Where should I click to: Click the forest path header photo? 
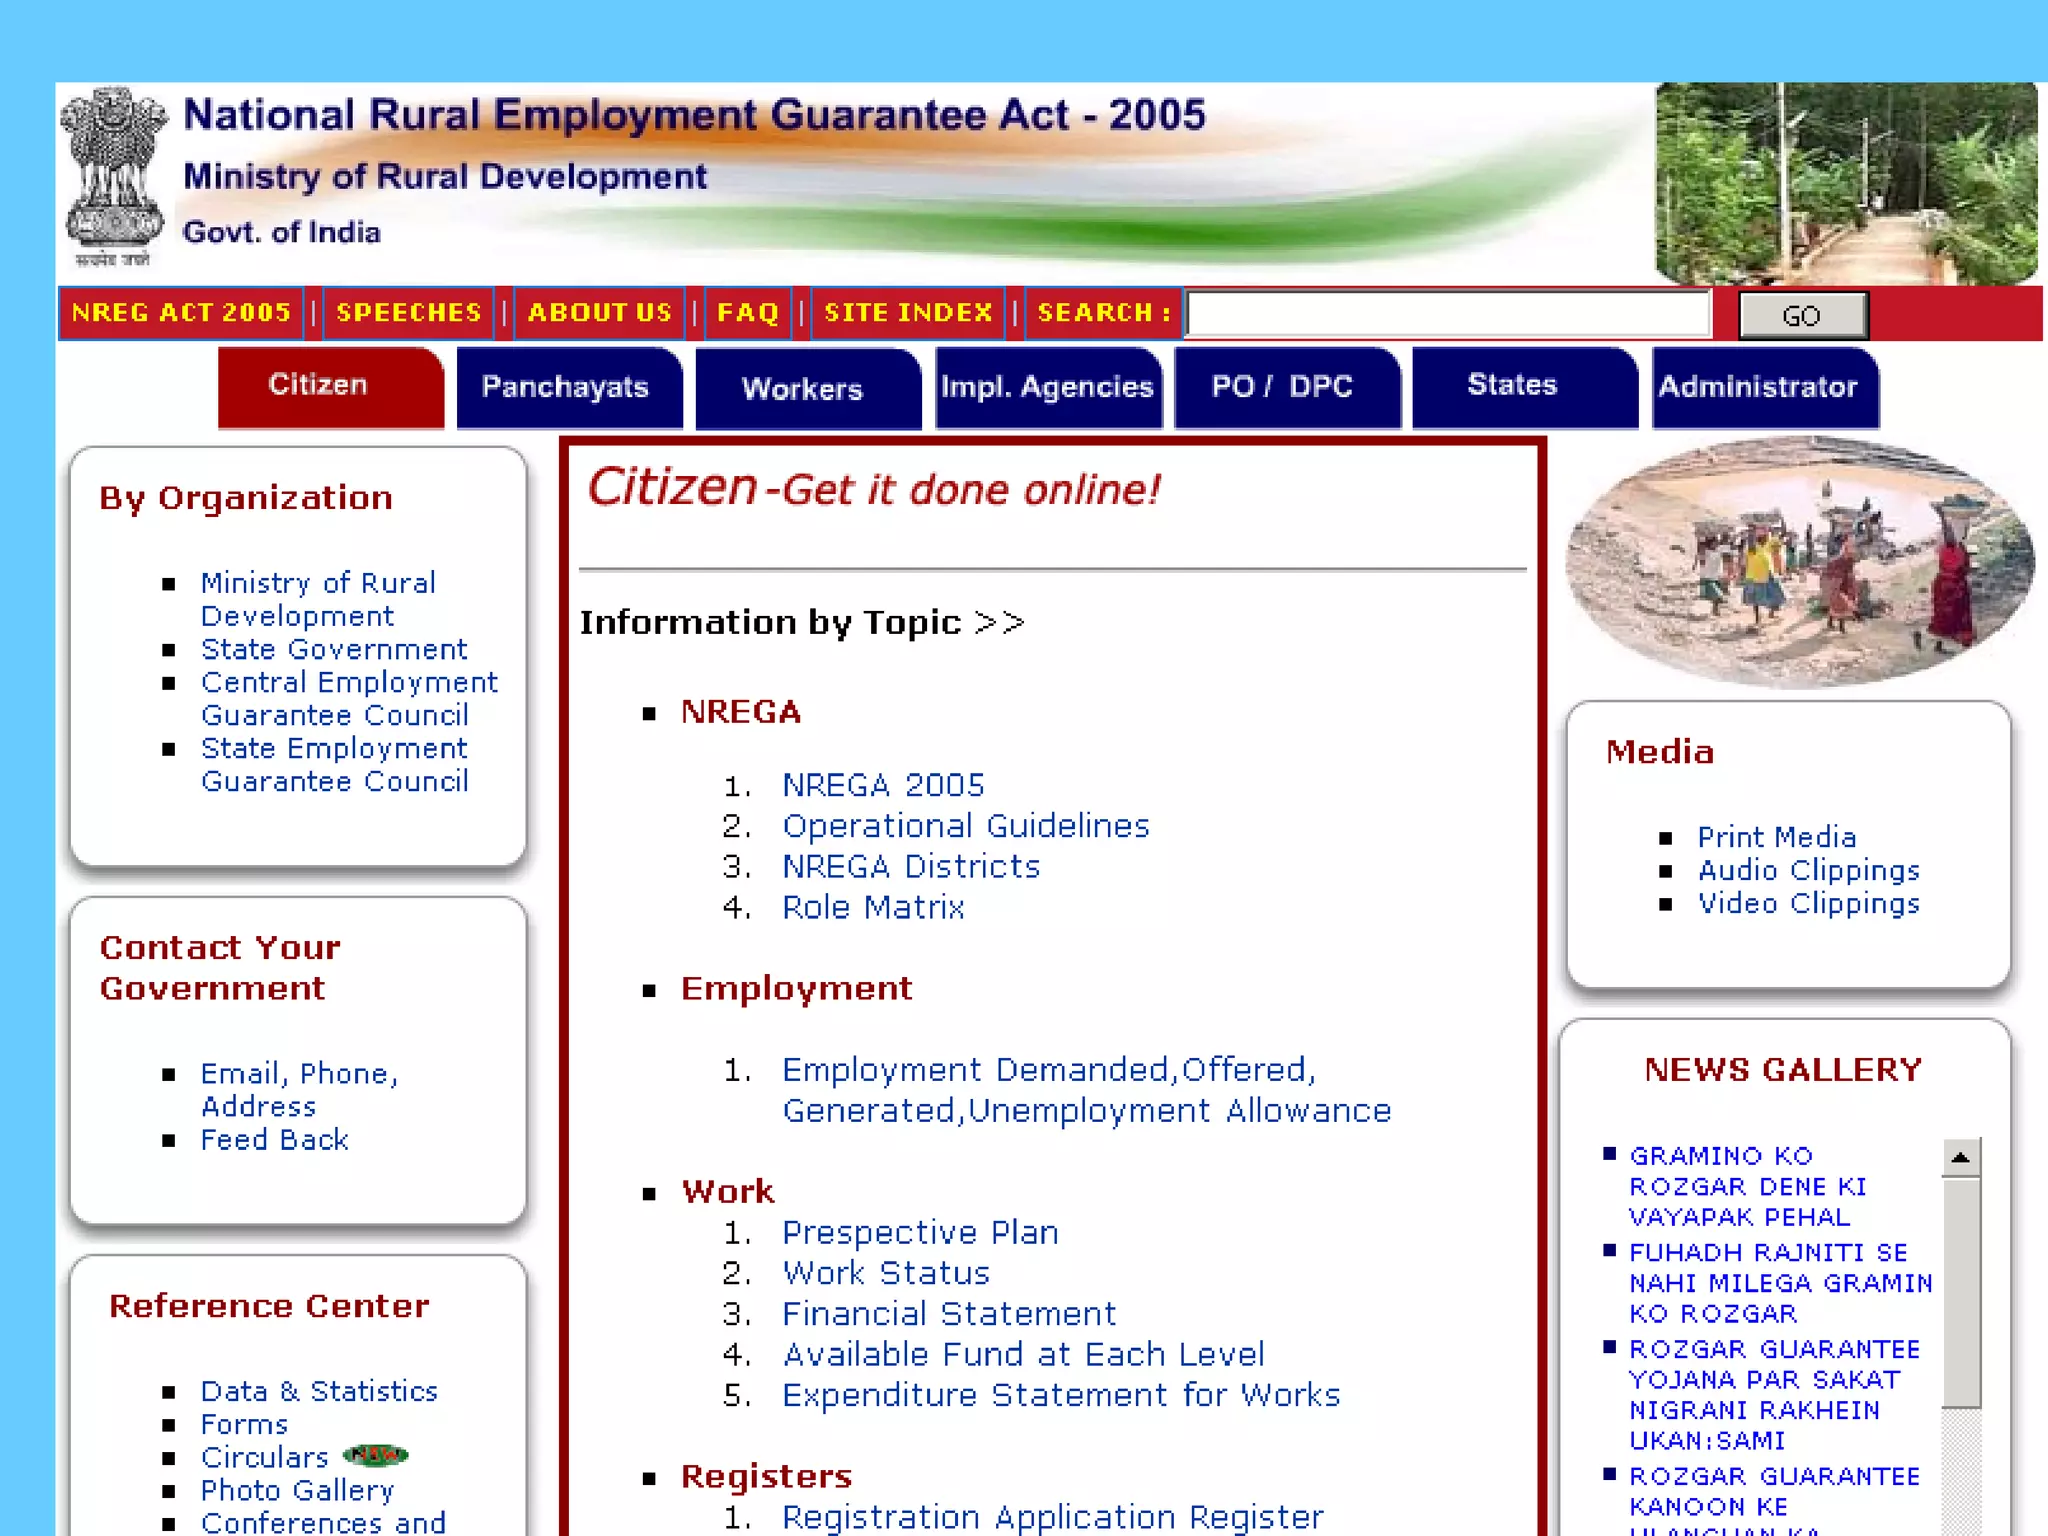1845,183
